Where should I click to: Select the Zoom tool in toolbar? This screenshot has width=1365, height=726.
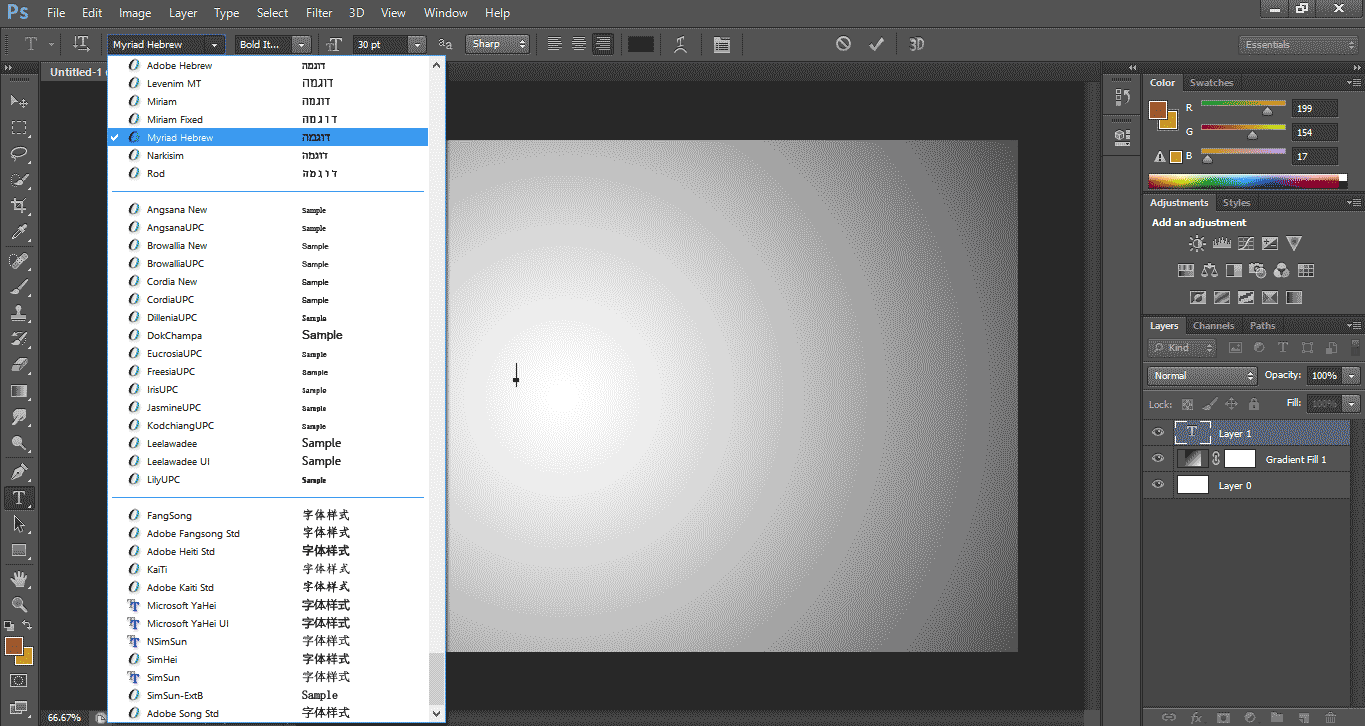(x=19, y=605)
